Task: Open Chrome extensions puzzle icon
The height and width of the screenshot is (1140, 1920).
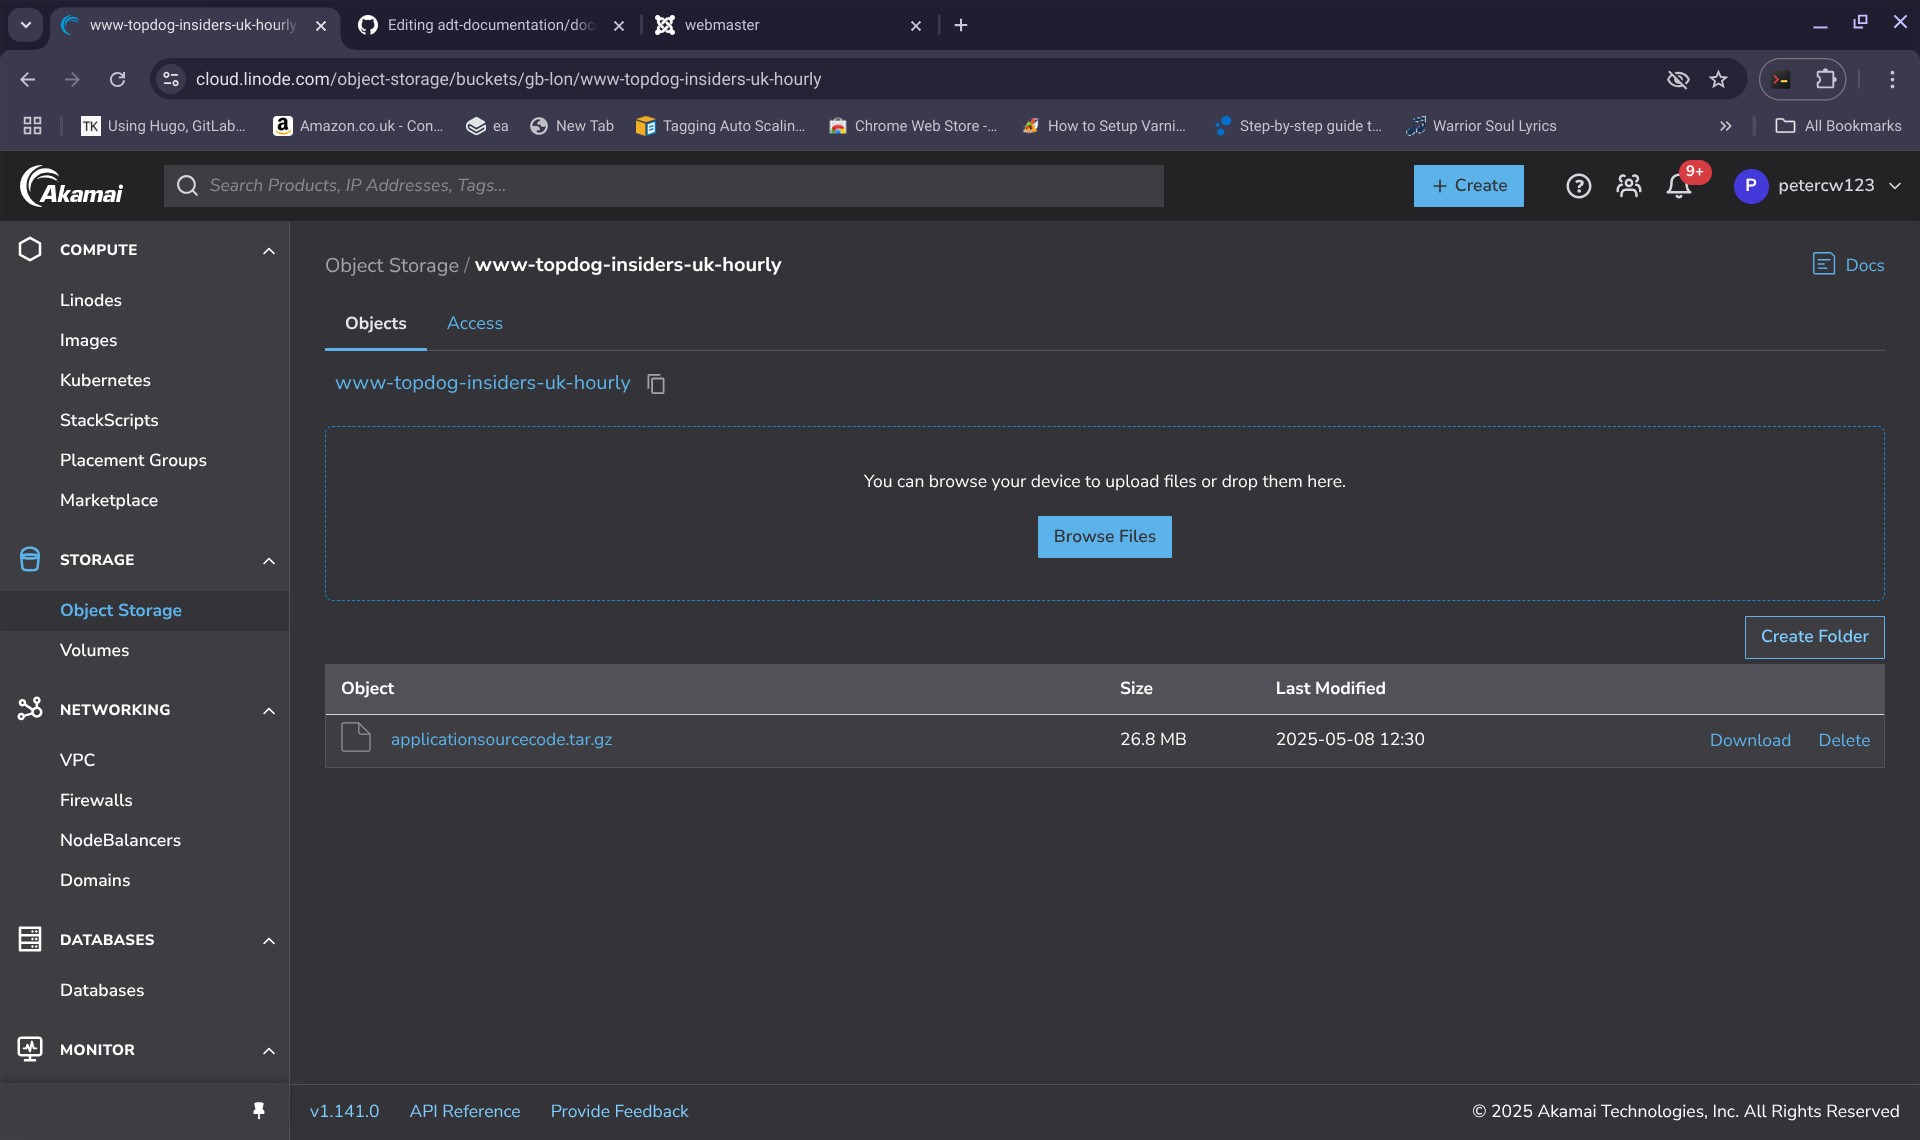Action: point(1826,79)
